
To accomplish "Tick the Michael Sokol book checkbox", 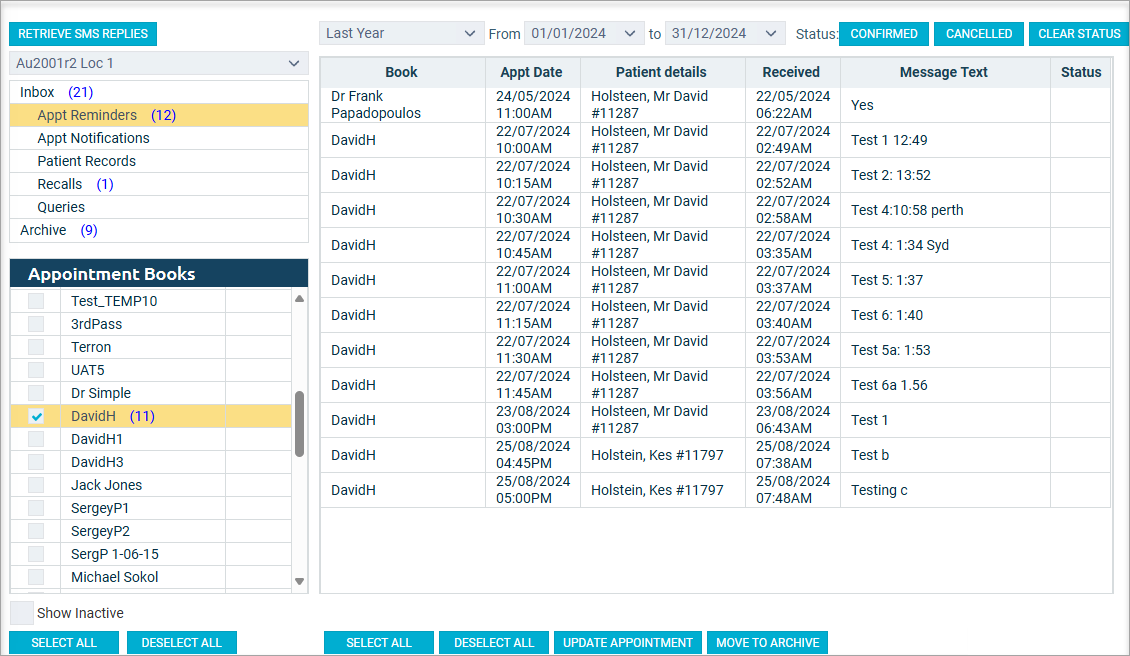I will pyautogui.click(x=36, y=578).
